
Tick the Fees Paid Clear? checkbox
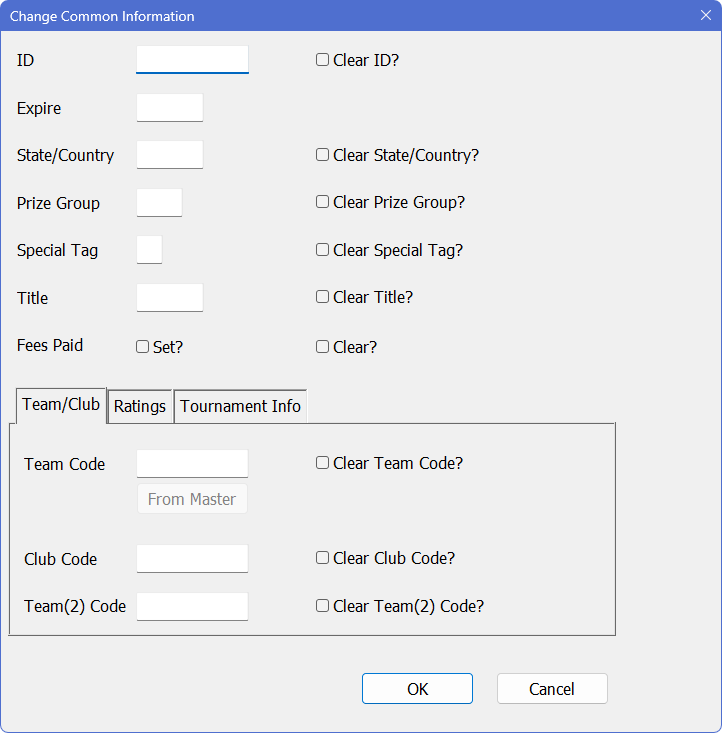(x=323, y=347)
